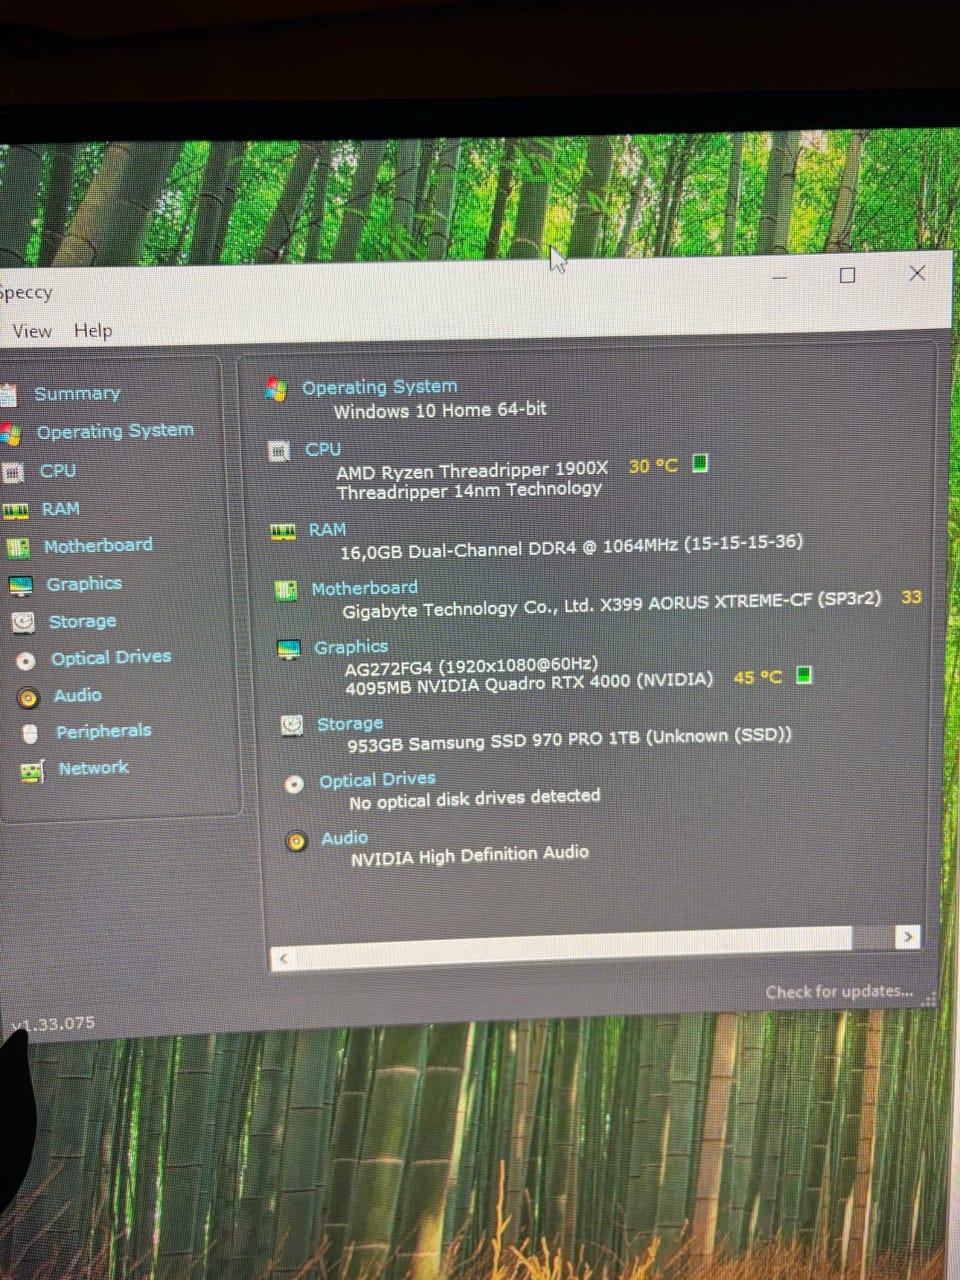Viewport: 960px width, 1280px height.
Task: Click the monitor icon next to Graphics heading
Action: [289, 650]
